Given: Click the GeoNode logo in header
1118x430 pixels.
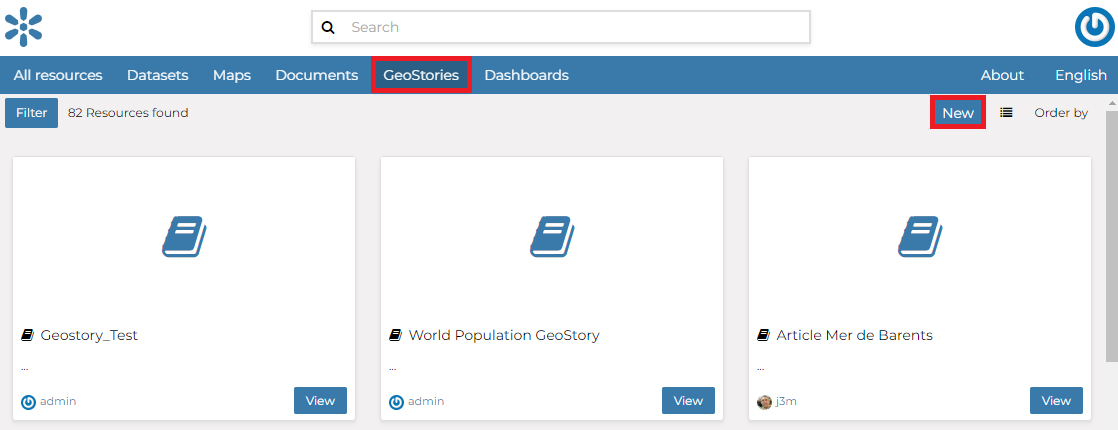Looking at the screenshot, I should click(24, 27).
